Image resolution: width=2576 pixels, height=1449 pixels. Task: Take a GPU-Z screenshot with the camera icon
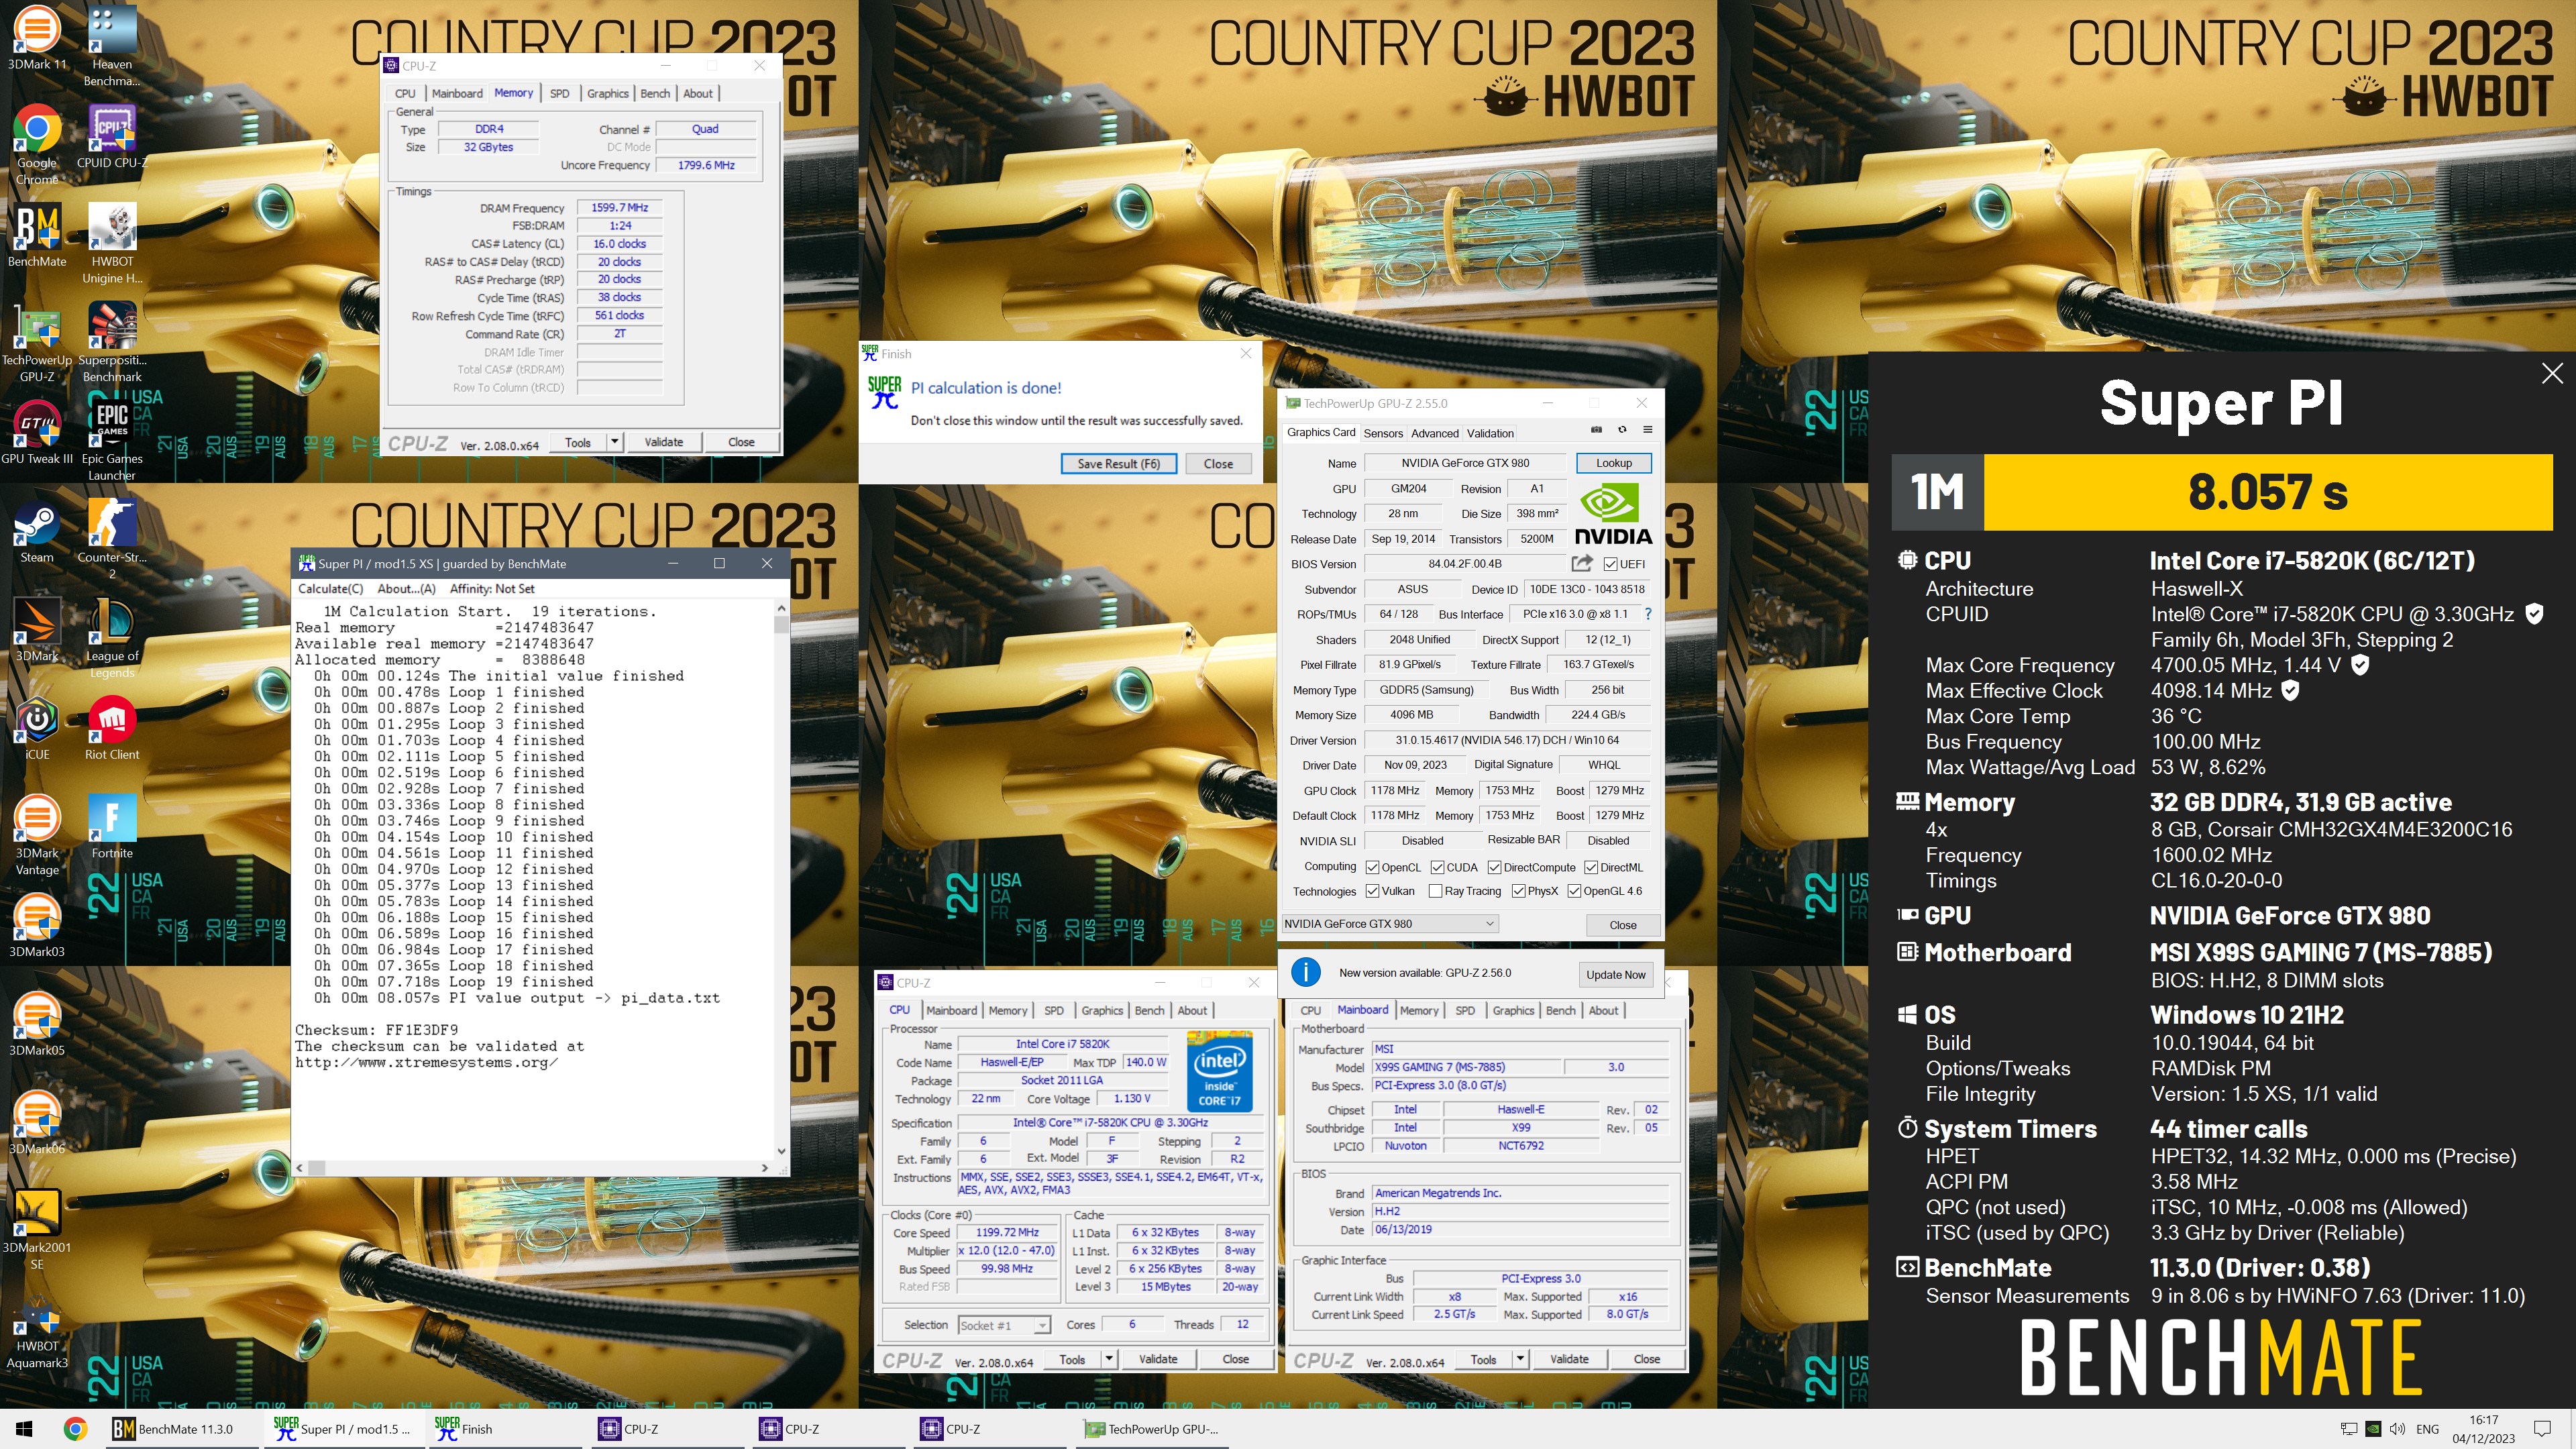click(1596, 430)
